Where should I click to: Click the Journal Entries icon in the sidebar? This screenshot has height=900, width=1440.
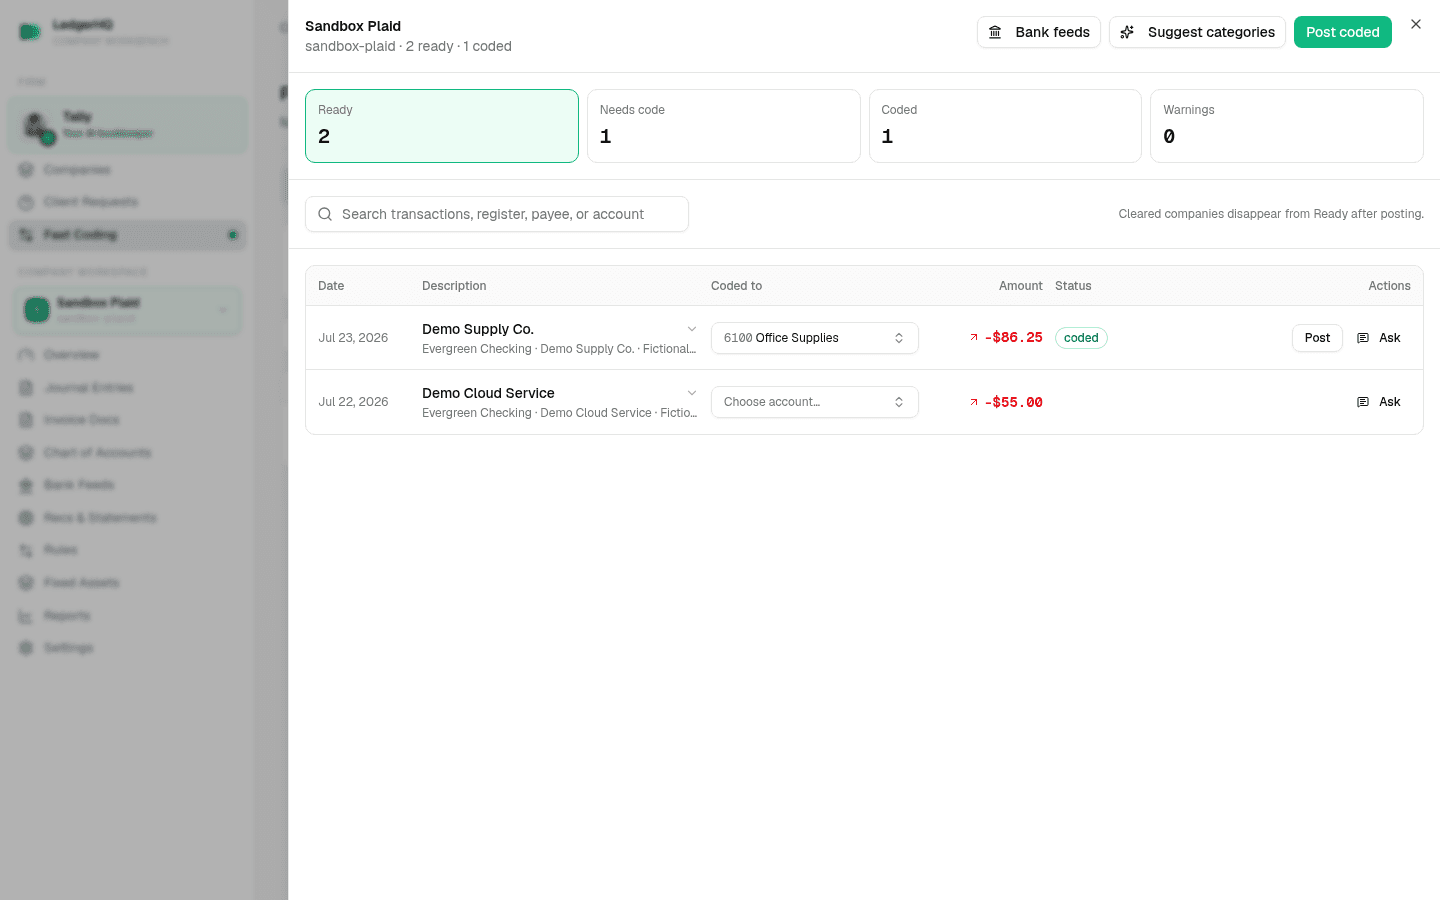point(27,388)
